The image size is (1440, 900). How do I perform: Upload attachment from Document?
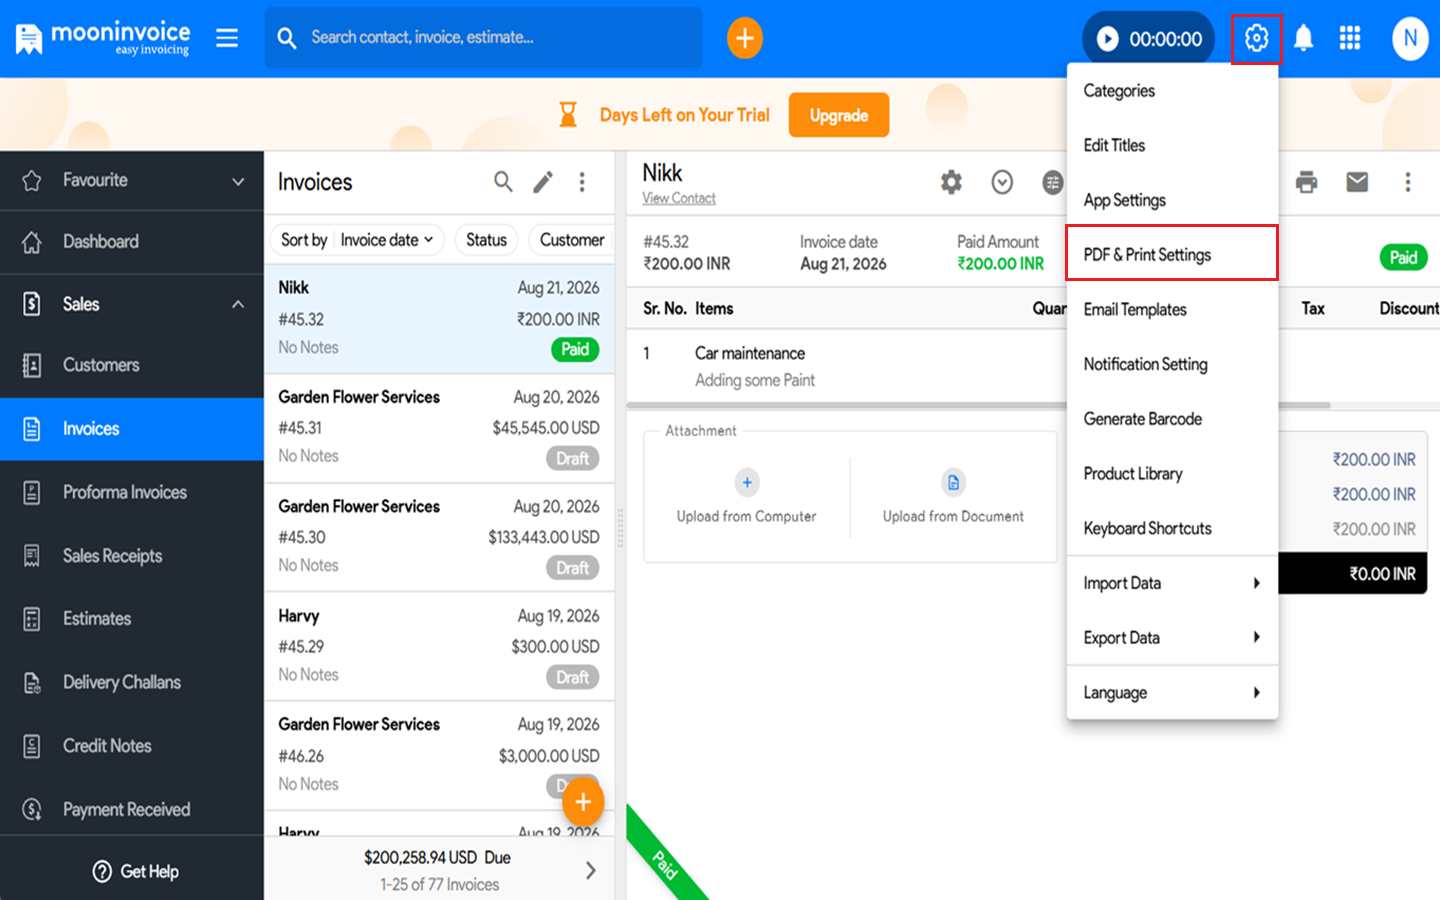pyautogui.click(x=953, y=497)
